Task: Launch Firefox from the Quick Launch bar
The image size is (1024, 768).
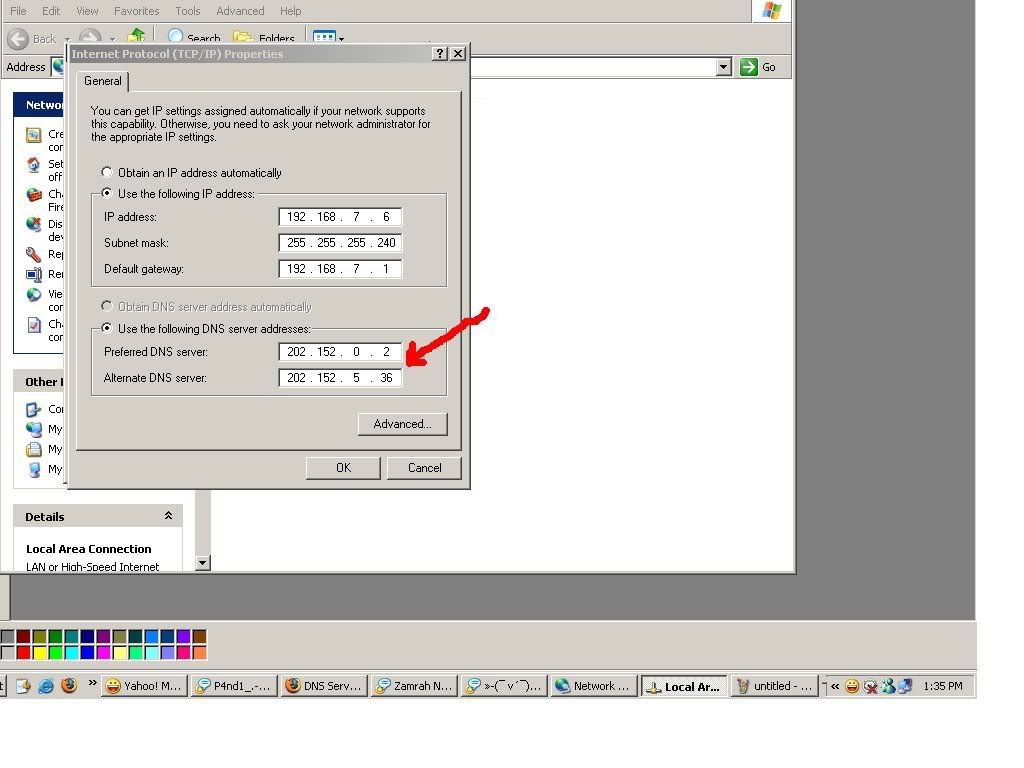Action: click(x=69, y=686)
